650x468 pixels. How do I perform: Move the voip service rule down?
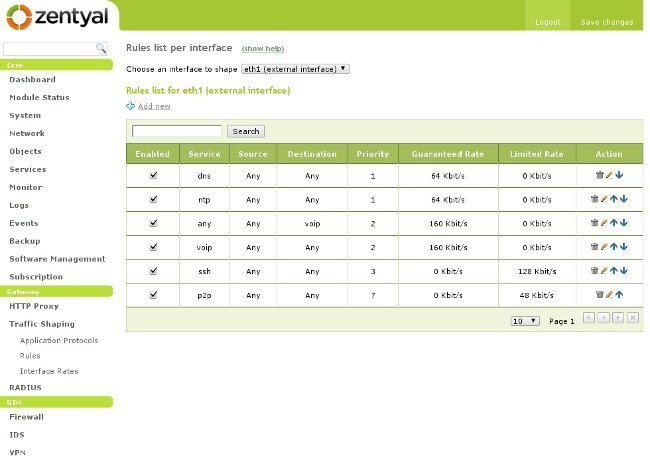coord(623,247)
